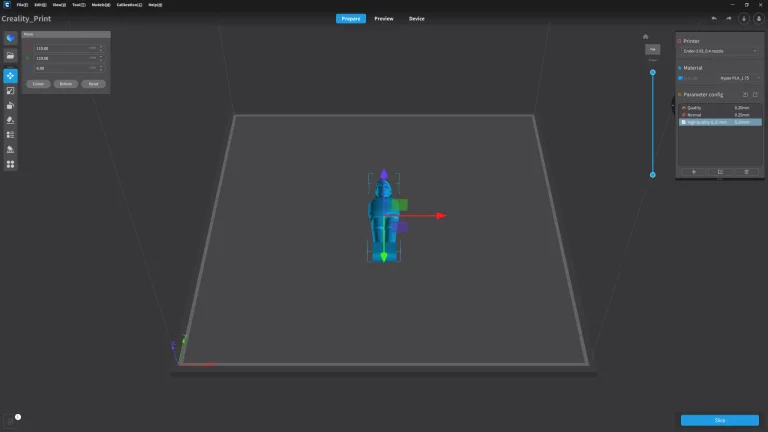This screenshot has width=768, height=432.
Task: Reset view with the home icon
Action: point(646,37)
